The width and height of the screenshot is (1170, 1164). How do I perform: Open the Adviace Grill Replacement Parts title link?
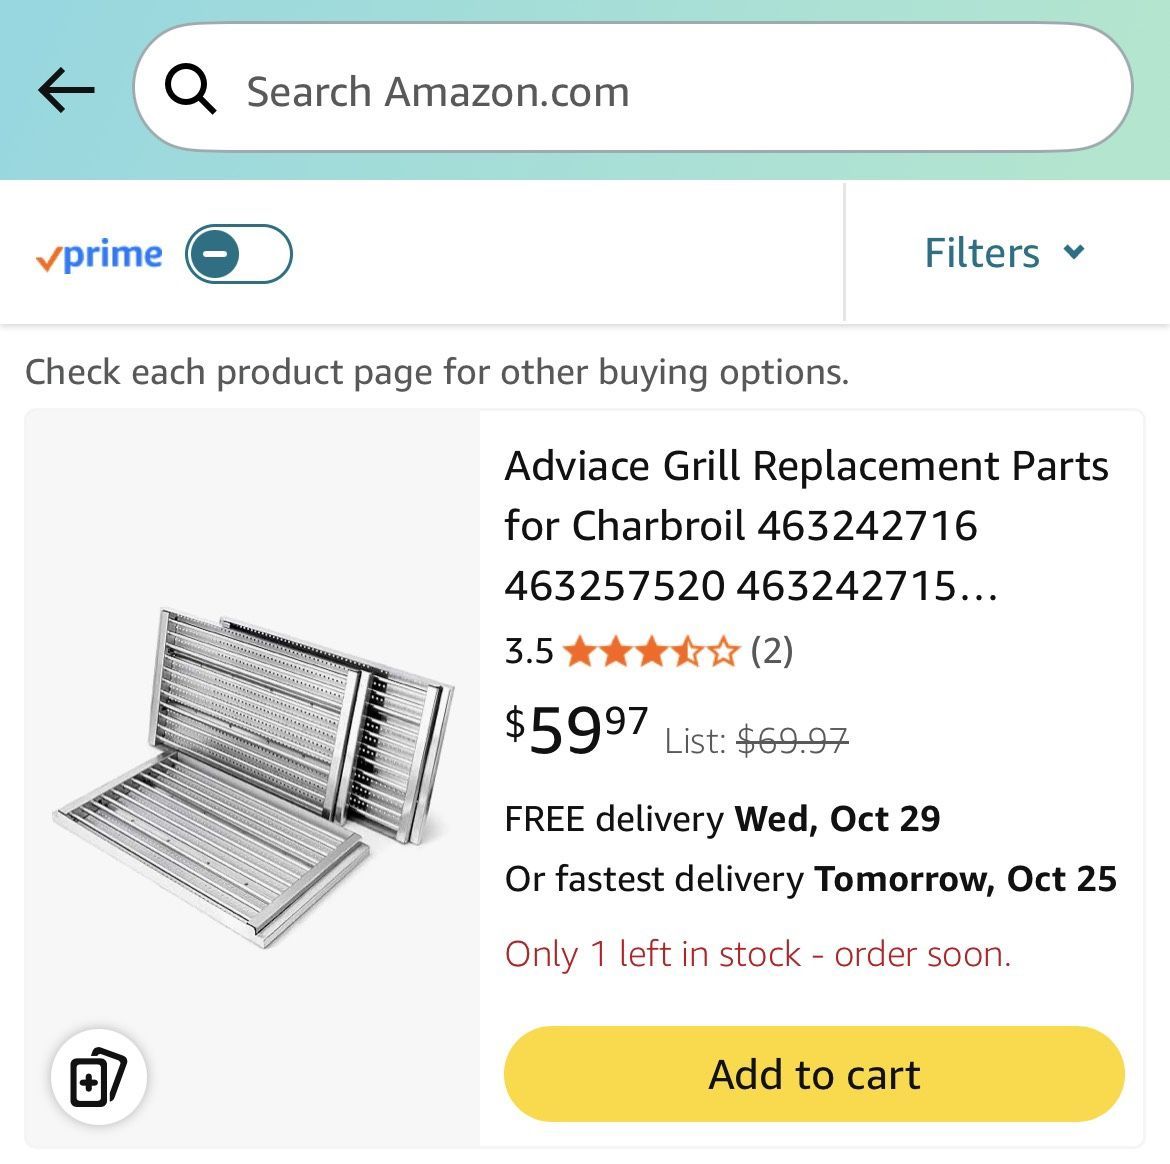[x=807, y=525]
